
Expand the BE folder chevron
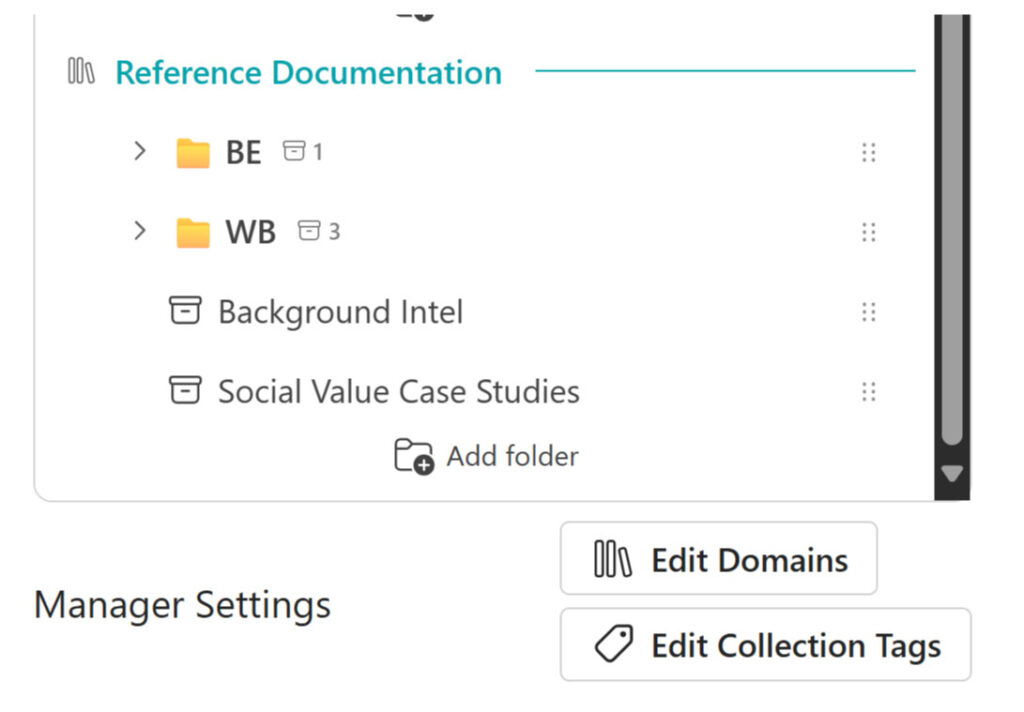(x=140, y=152)
